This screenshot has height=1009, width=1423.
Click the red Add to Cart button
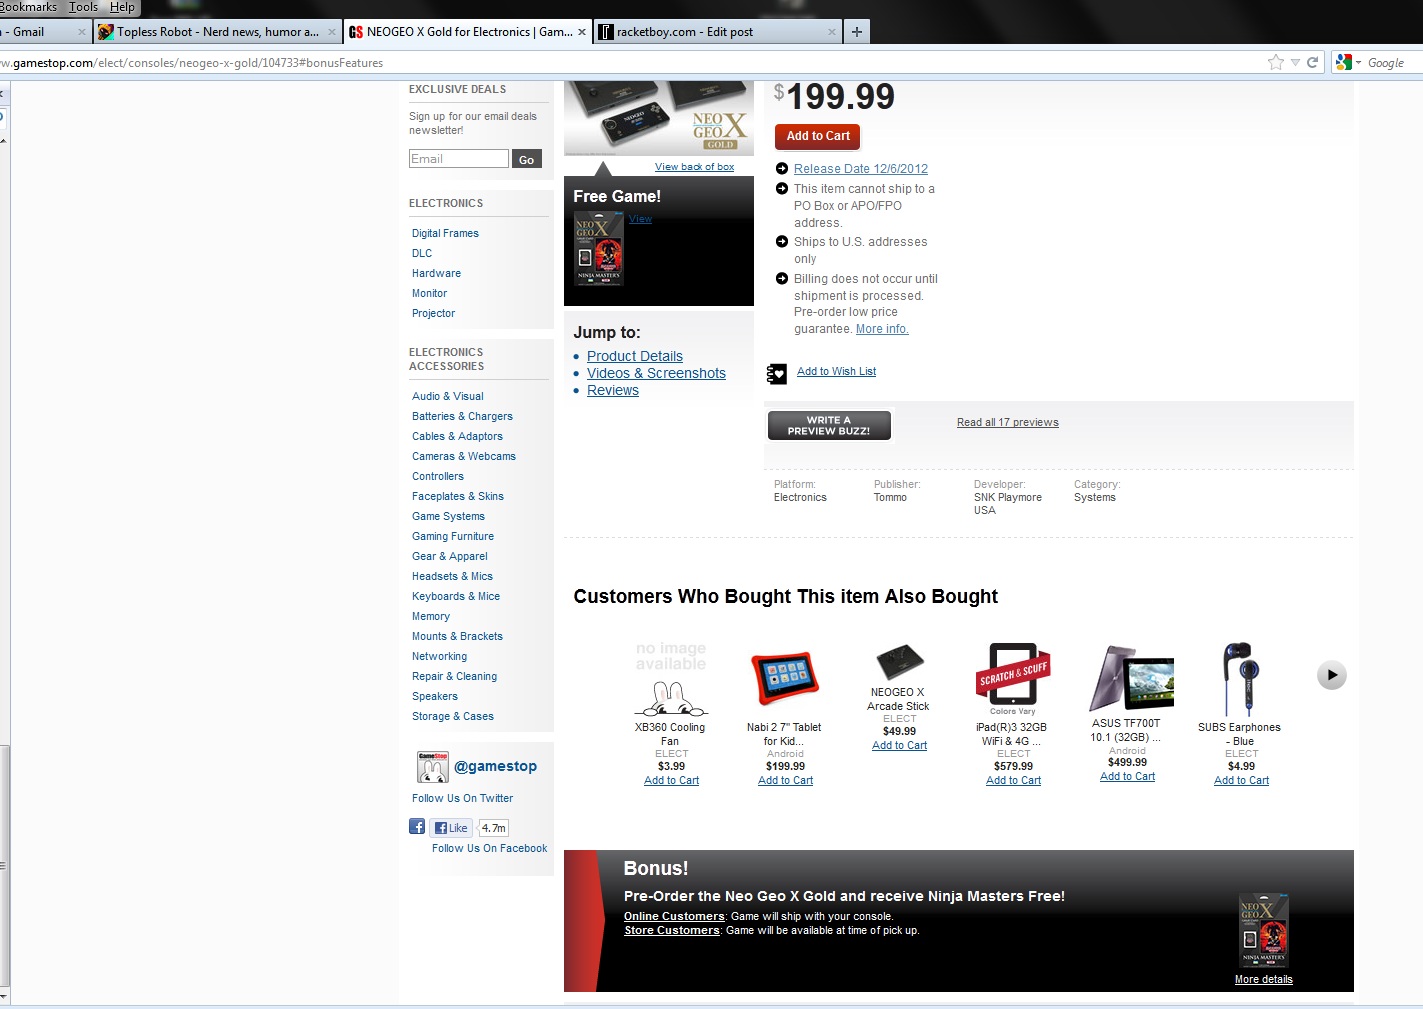point(818,136)
